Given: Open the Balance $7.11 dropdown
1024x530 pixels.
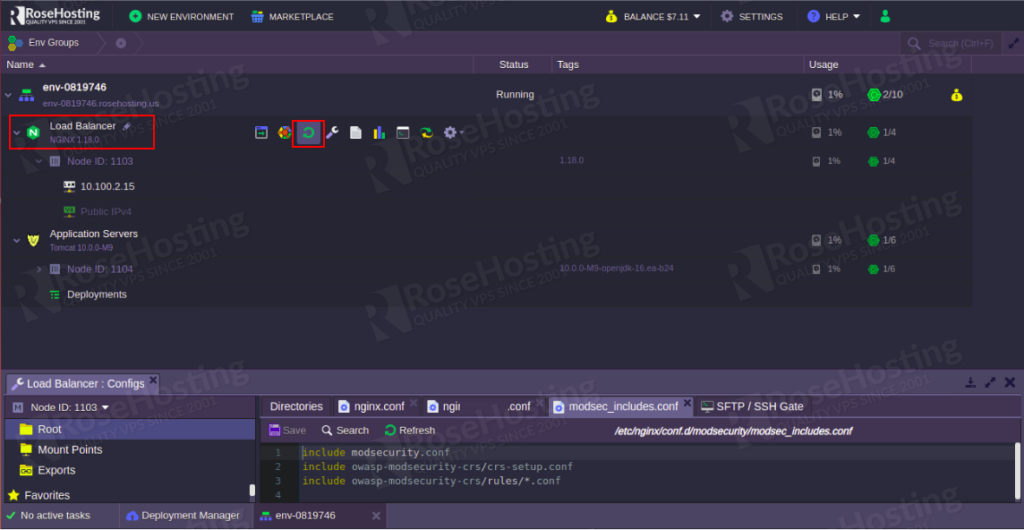Looking at the screenshot, I should tap(652, 16).
